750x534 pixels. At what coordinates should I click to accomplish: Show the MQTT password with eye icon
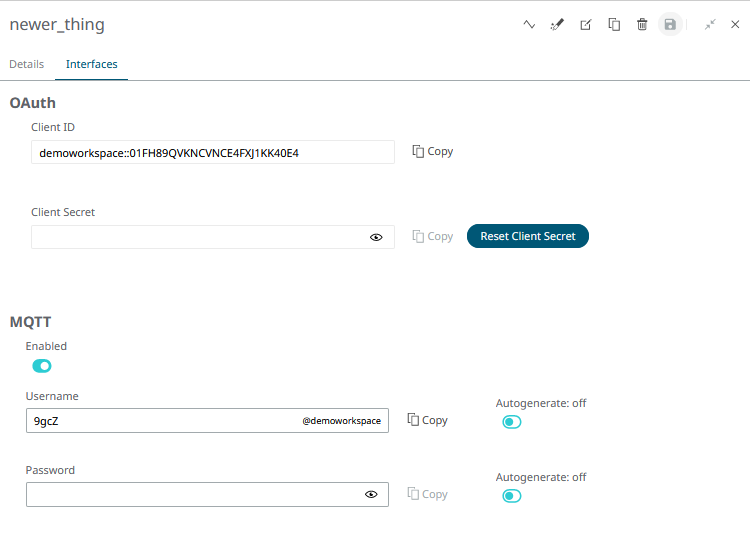[x=371, y=494]
